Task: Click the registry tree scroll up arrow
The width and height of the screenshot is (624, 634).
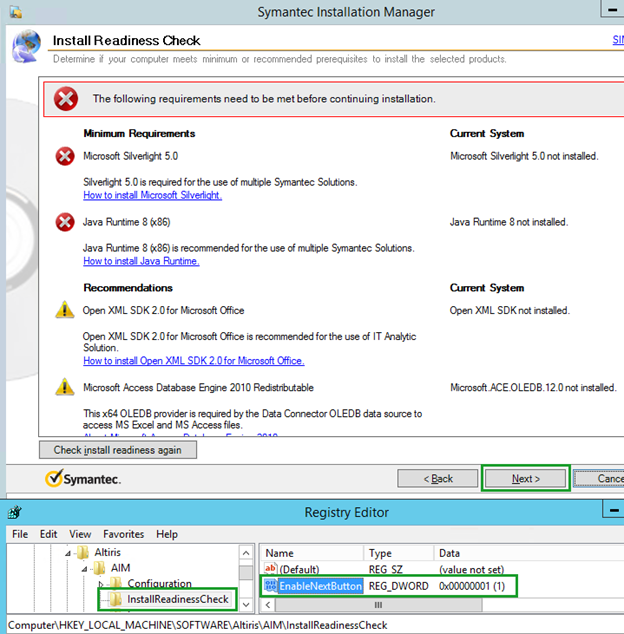Action: coord(246,553)
